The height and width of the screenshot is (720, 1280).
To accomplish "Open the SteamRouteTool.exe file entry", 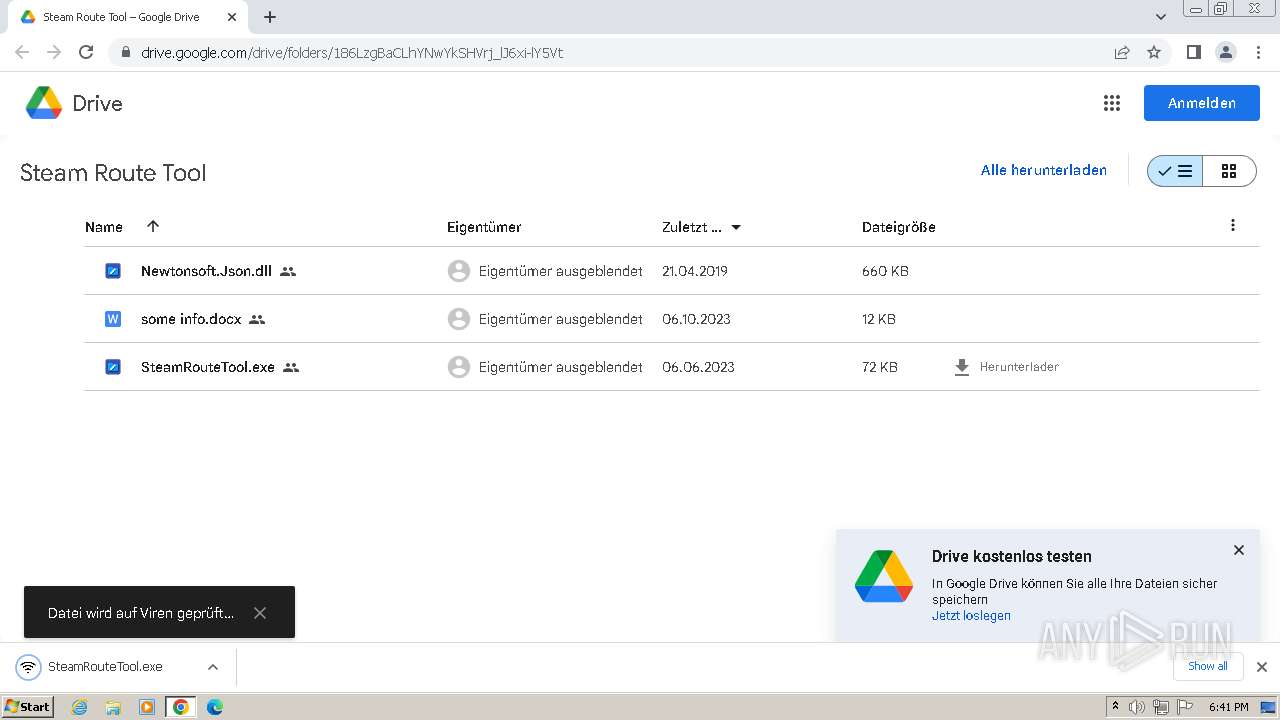I will point(208,367).
